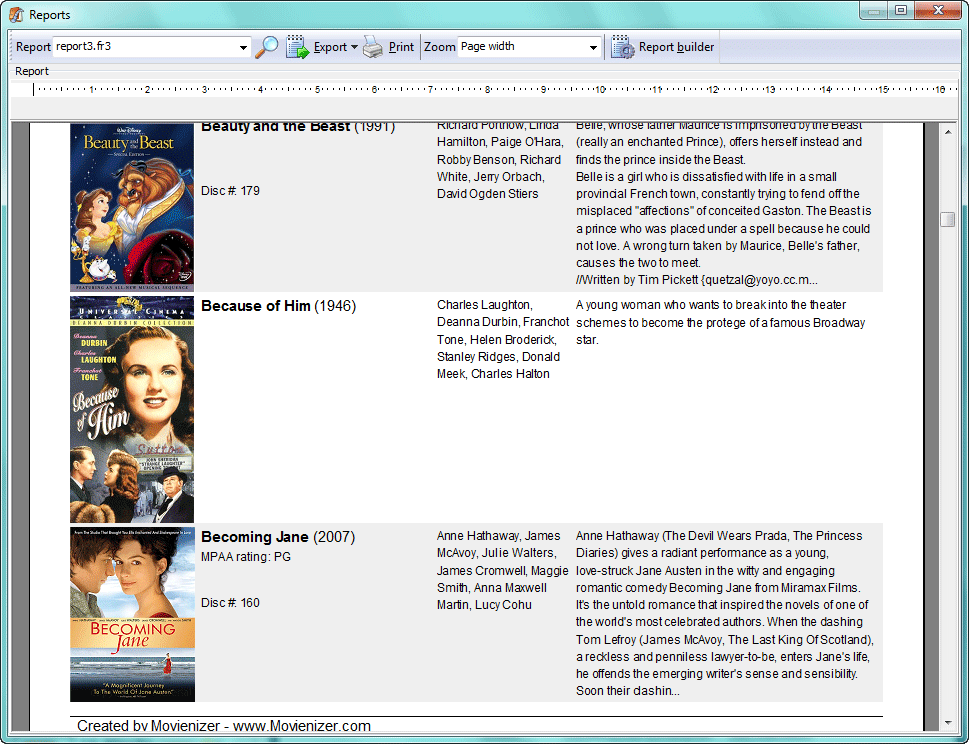Click the Richard Portnow cast list
Viewport: 969px width, 744px height.
(x=500, y=160)
